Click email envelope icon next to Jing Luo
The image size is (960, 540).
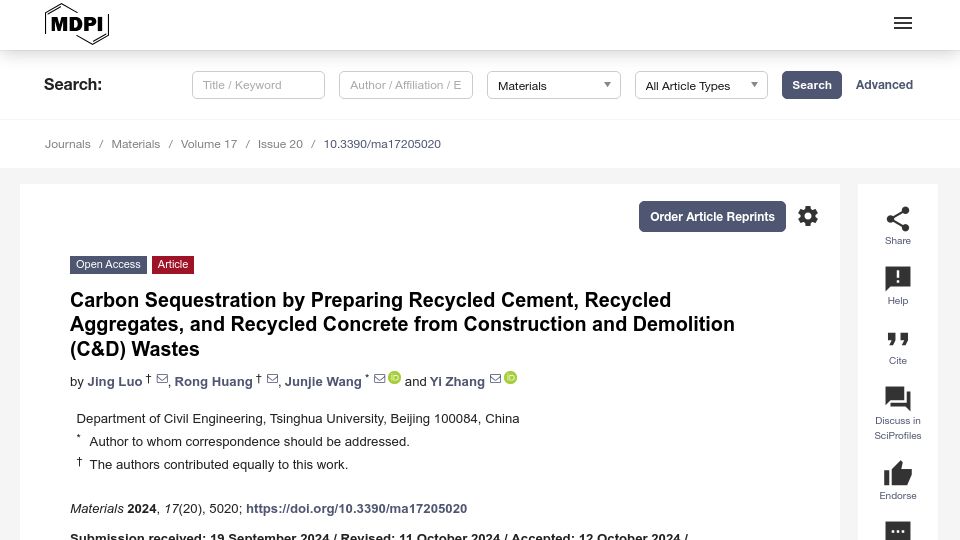pyautogui.click(x=162, y=379)
